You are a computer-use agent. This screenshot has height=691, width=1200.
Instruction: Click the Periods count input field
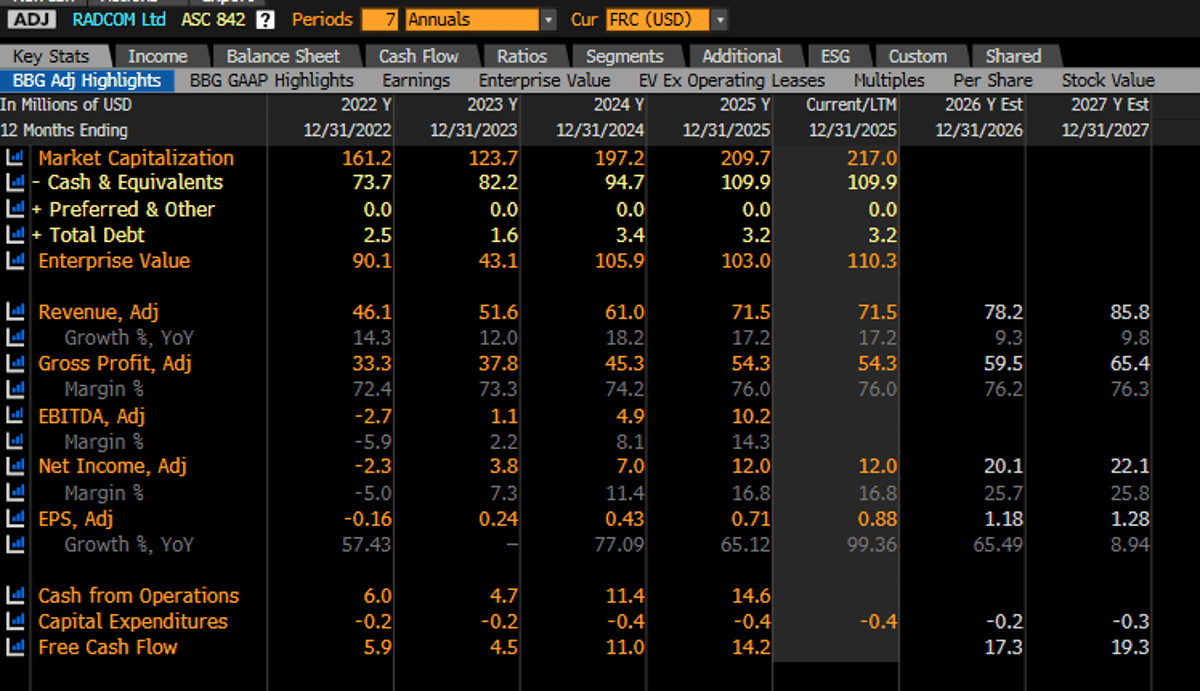379,20
